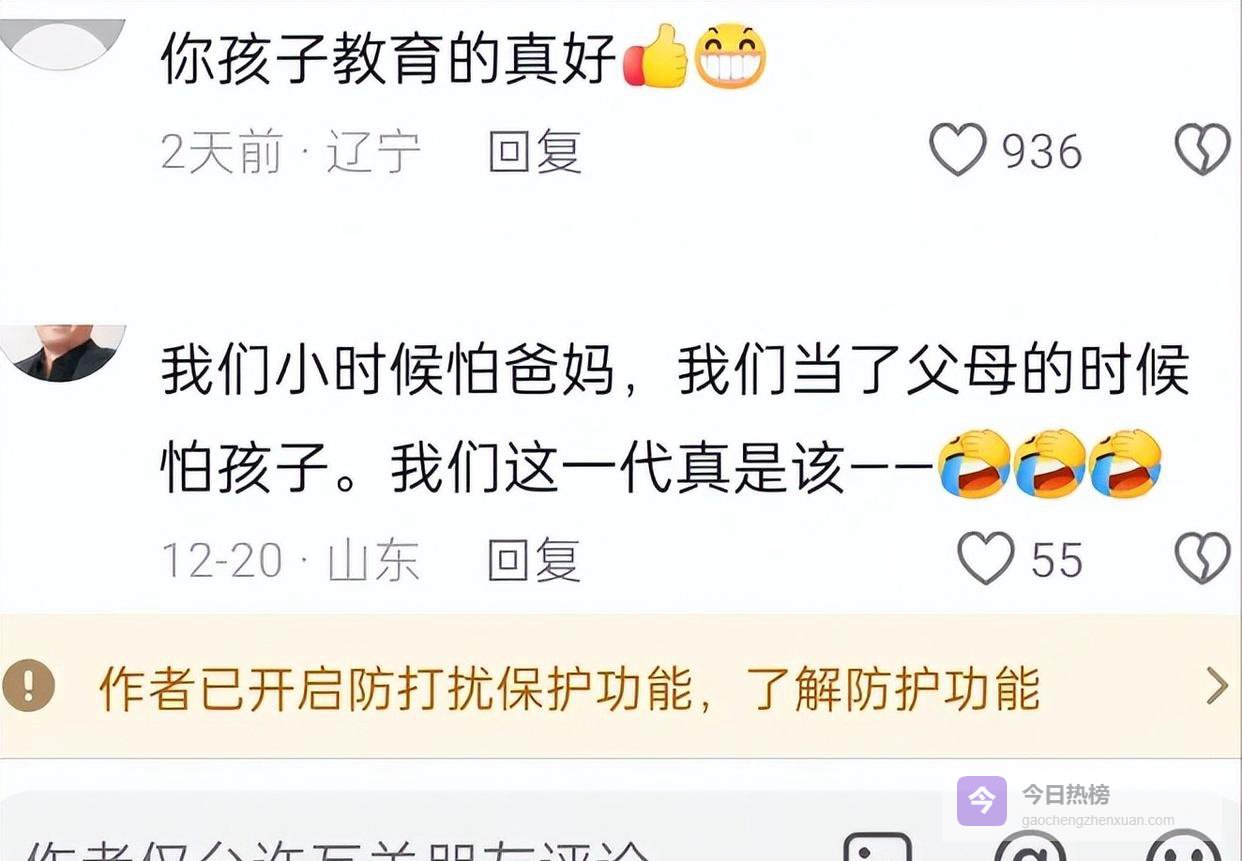Open the emoji smiley icon in comment bar
Image resolution: width=1242 pixels, height=861 pixels.
click(1183, 847)
